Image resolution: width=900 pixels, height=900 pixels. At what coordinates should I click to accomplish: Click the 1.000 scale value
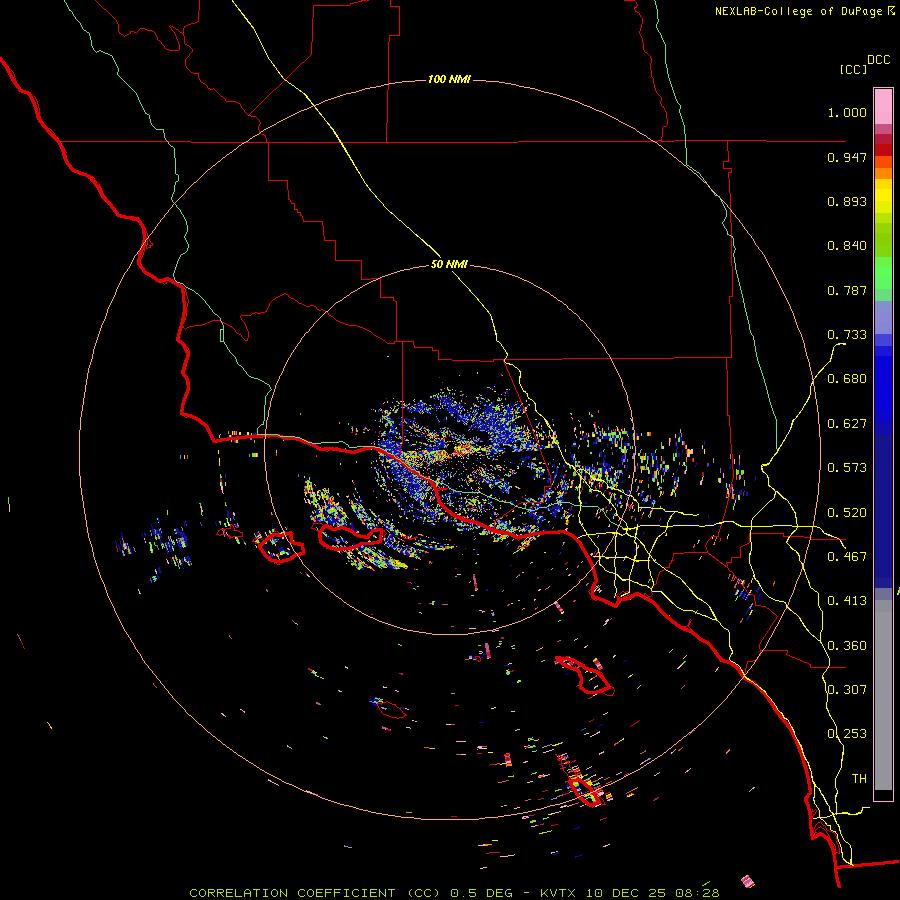[x=847, y=112]
